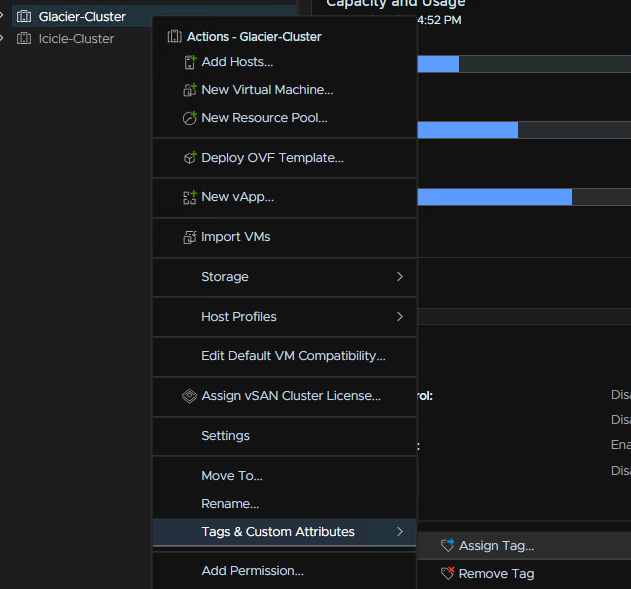Click the Glacier-Cluster cluster icon in tree
The image size is (631, 589).
tap(24, 16)
